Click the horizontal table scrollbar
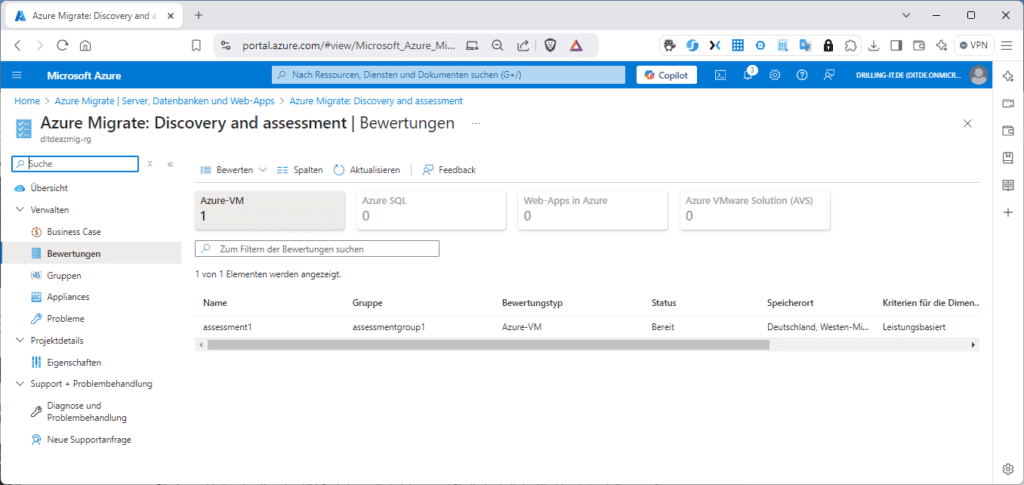This screenshot has width=1024, height=485. [488, 345]
